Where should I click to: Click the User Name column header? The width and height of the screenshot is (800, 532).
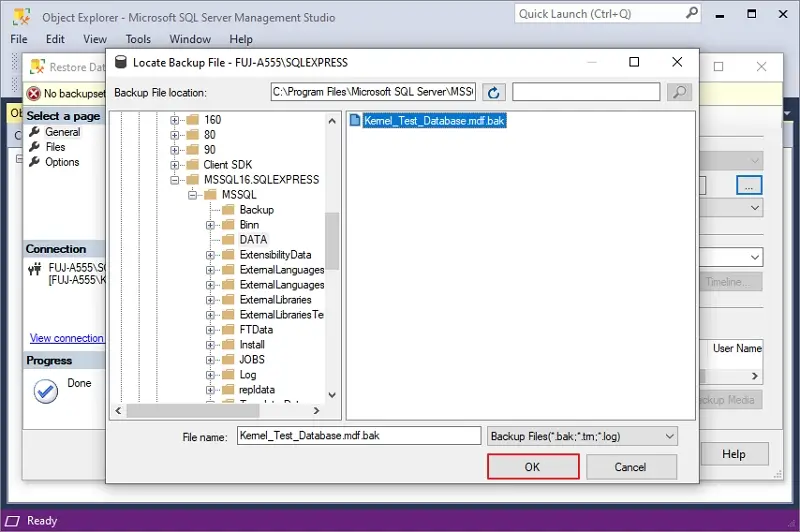pyautogui.click(x=737, y=348)
